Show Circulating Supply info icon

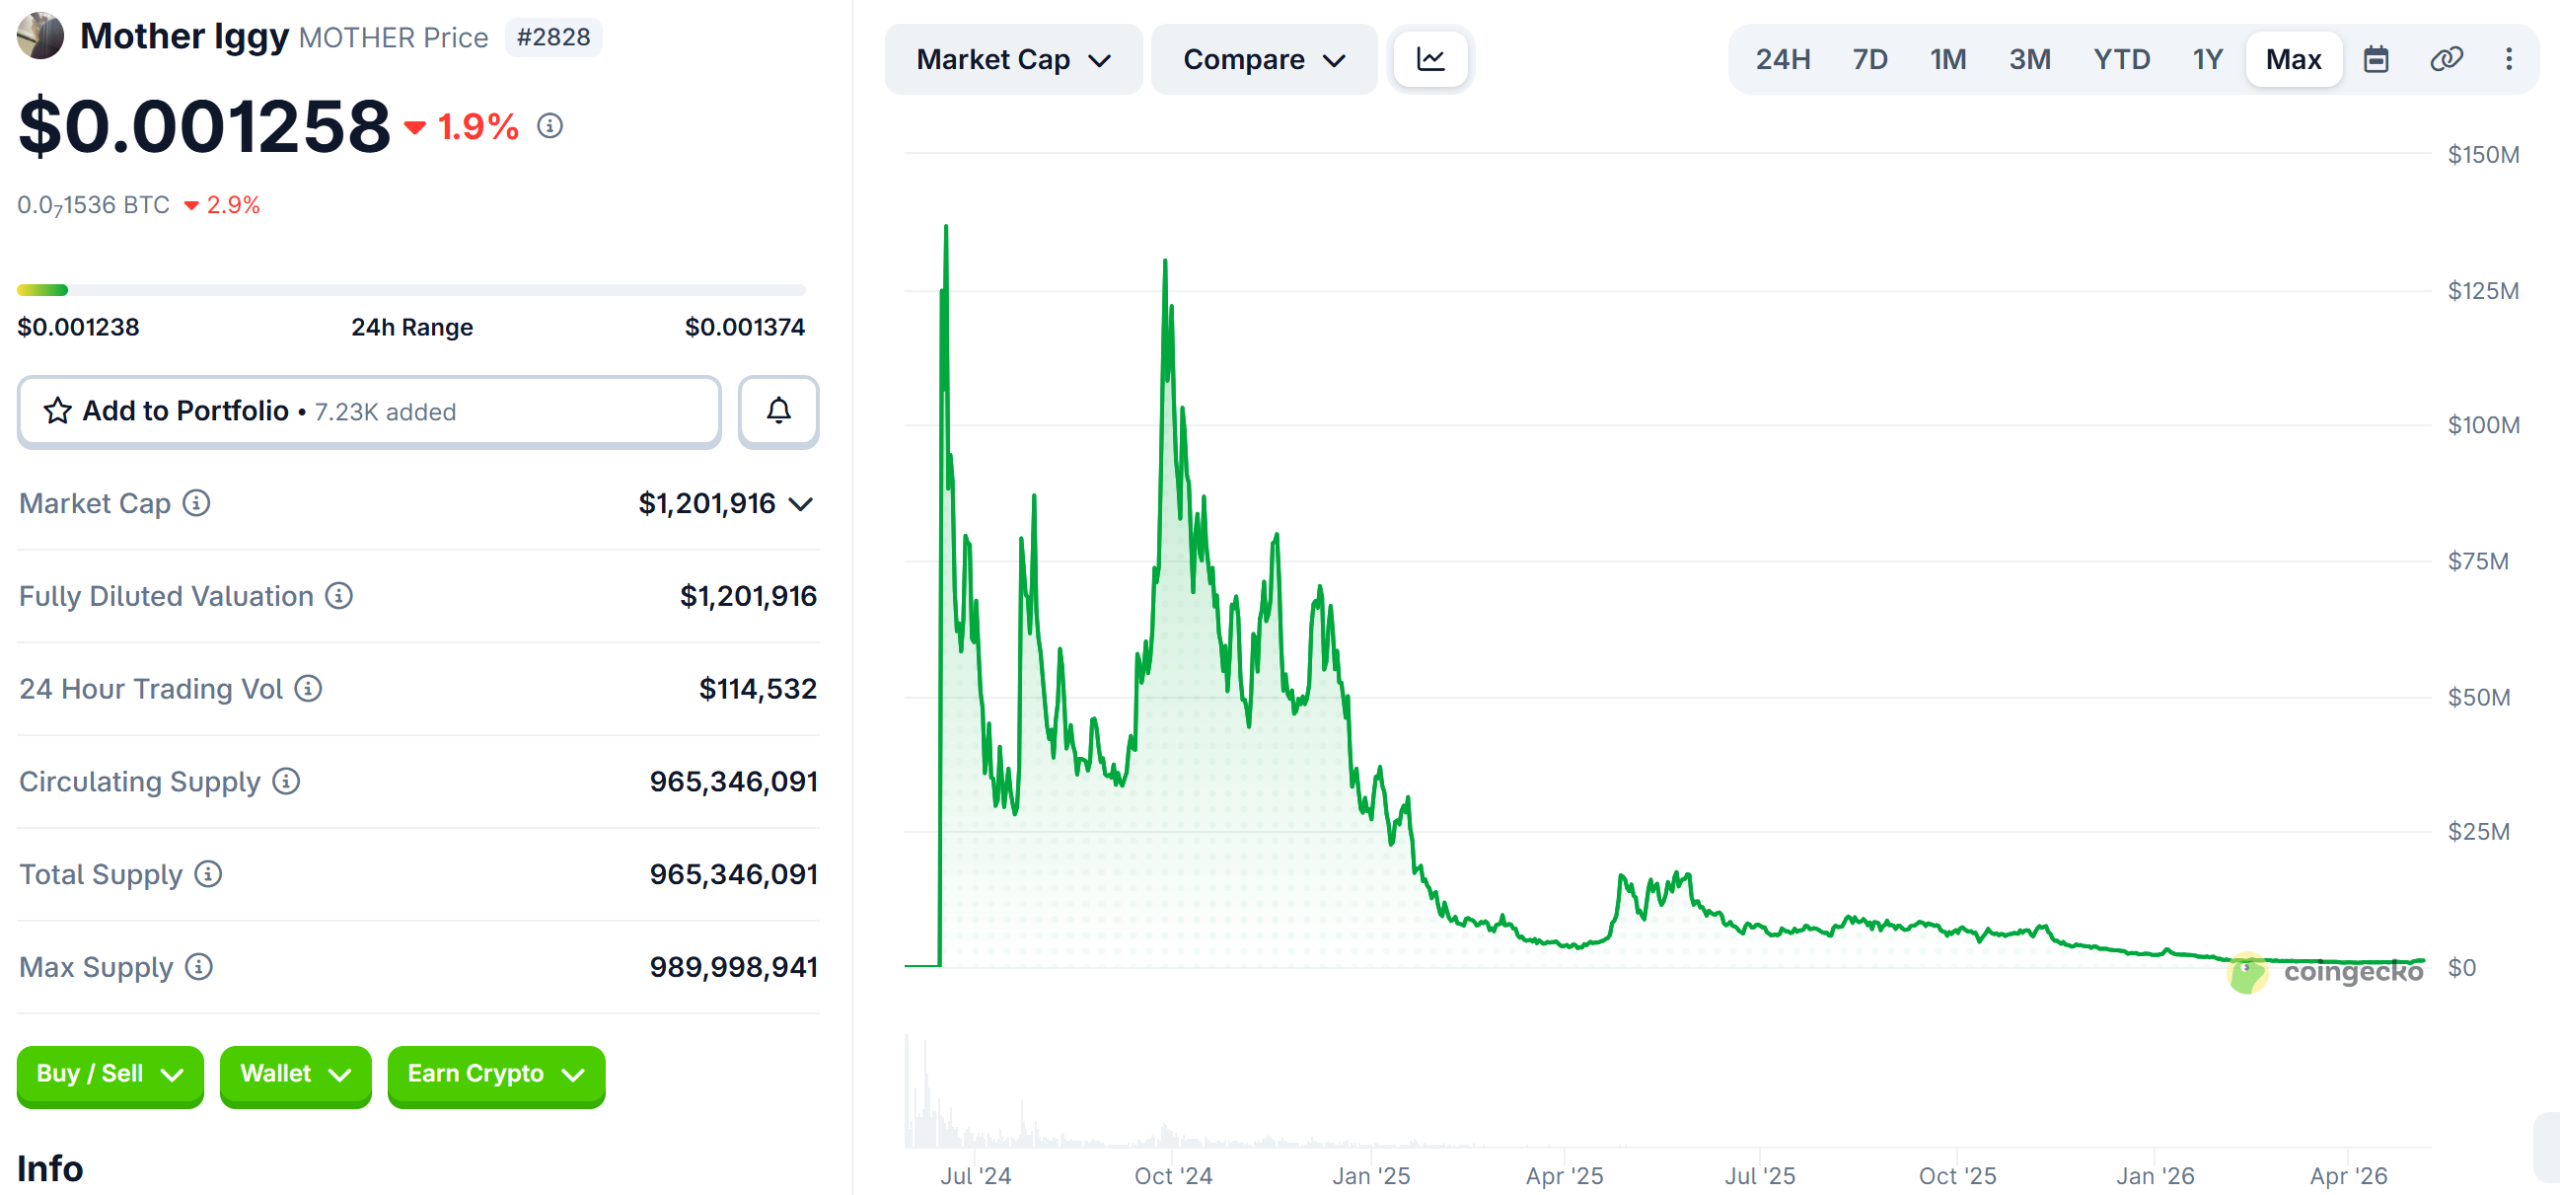(x=286, y=781)
